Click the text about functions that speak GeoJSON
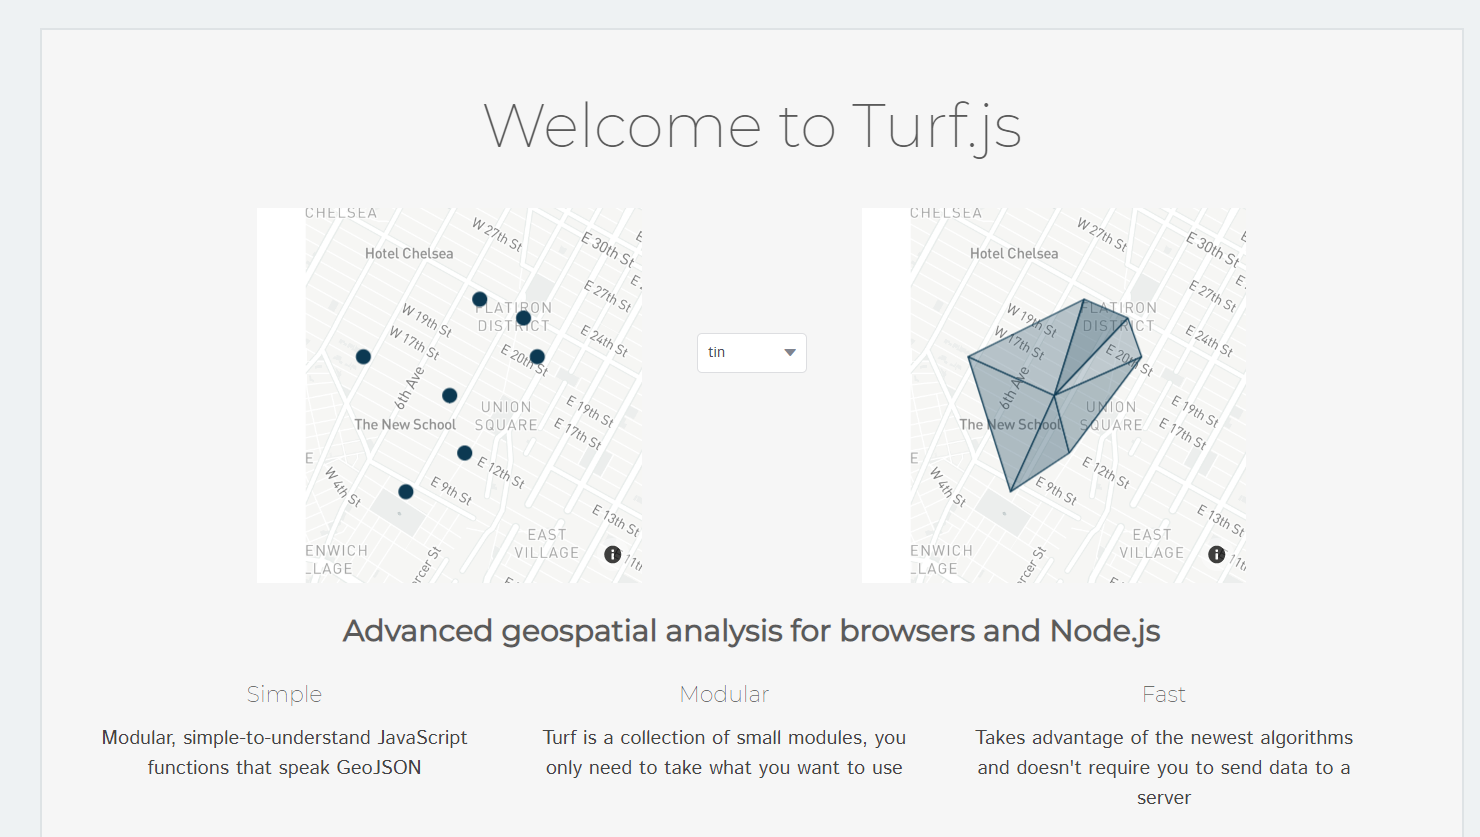 click(284, 752)
